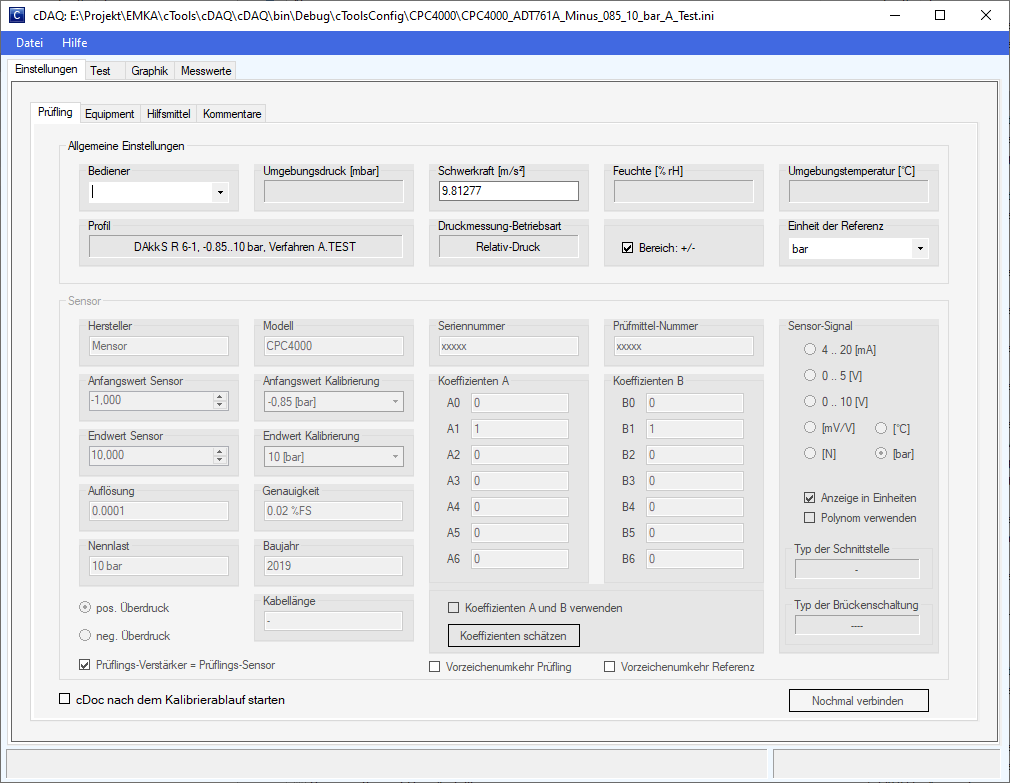
Task: Expand the Bediener dropdown
Action: coord(219,192)
